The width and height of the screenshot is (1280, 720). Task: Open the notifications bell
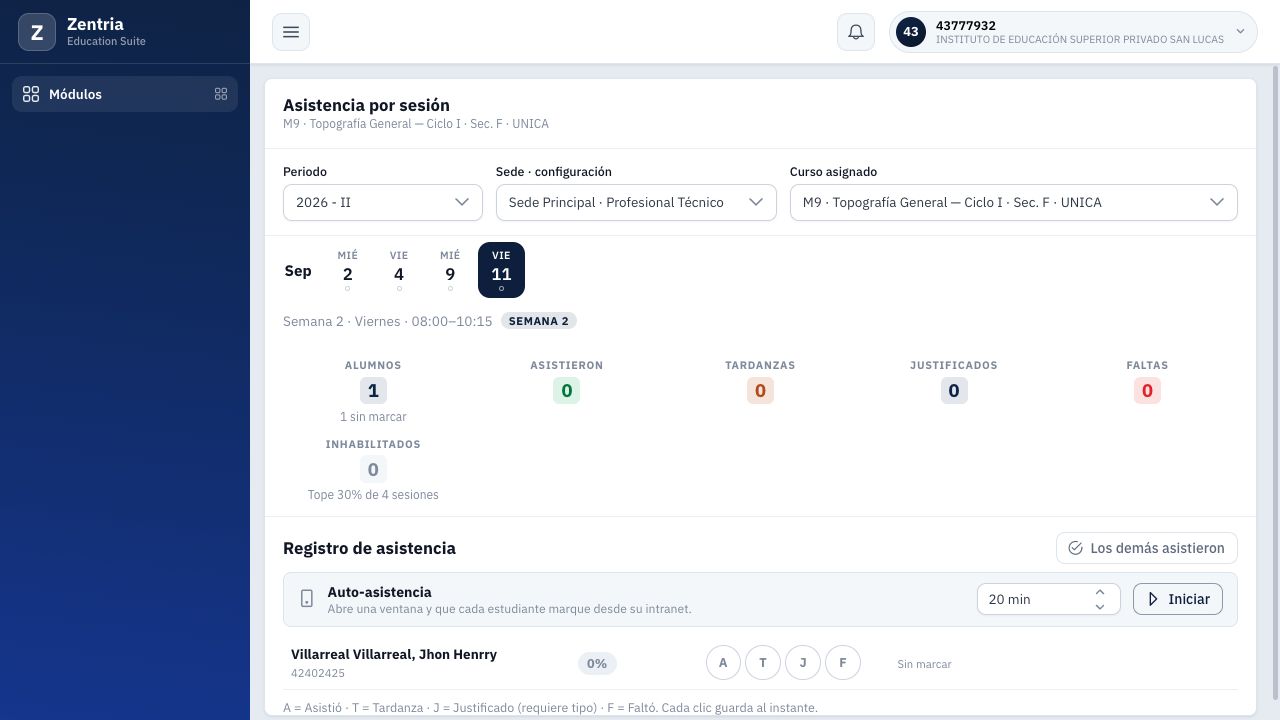tap(856, 32)
